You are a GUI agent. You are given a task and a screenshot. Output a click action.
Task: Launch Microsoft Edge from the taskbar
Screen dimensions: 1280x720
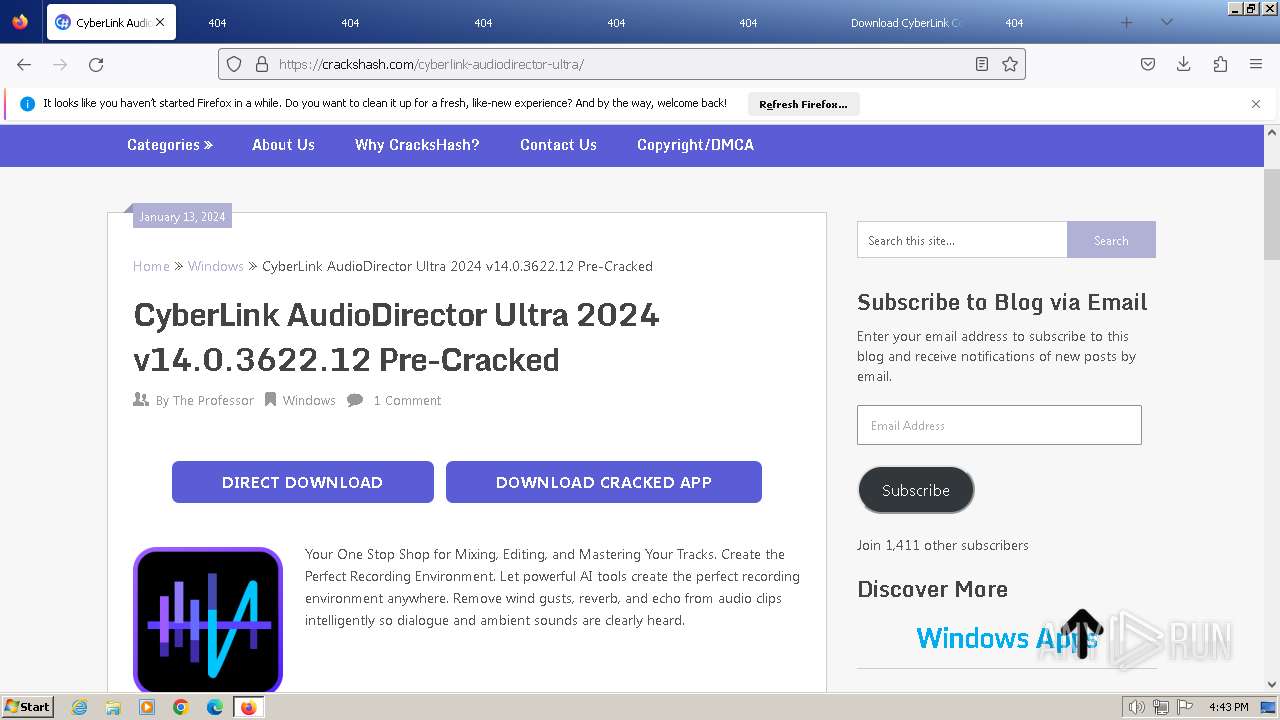pos(215,707)
